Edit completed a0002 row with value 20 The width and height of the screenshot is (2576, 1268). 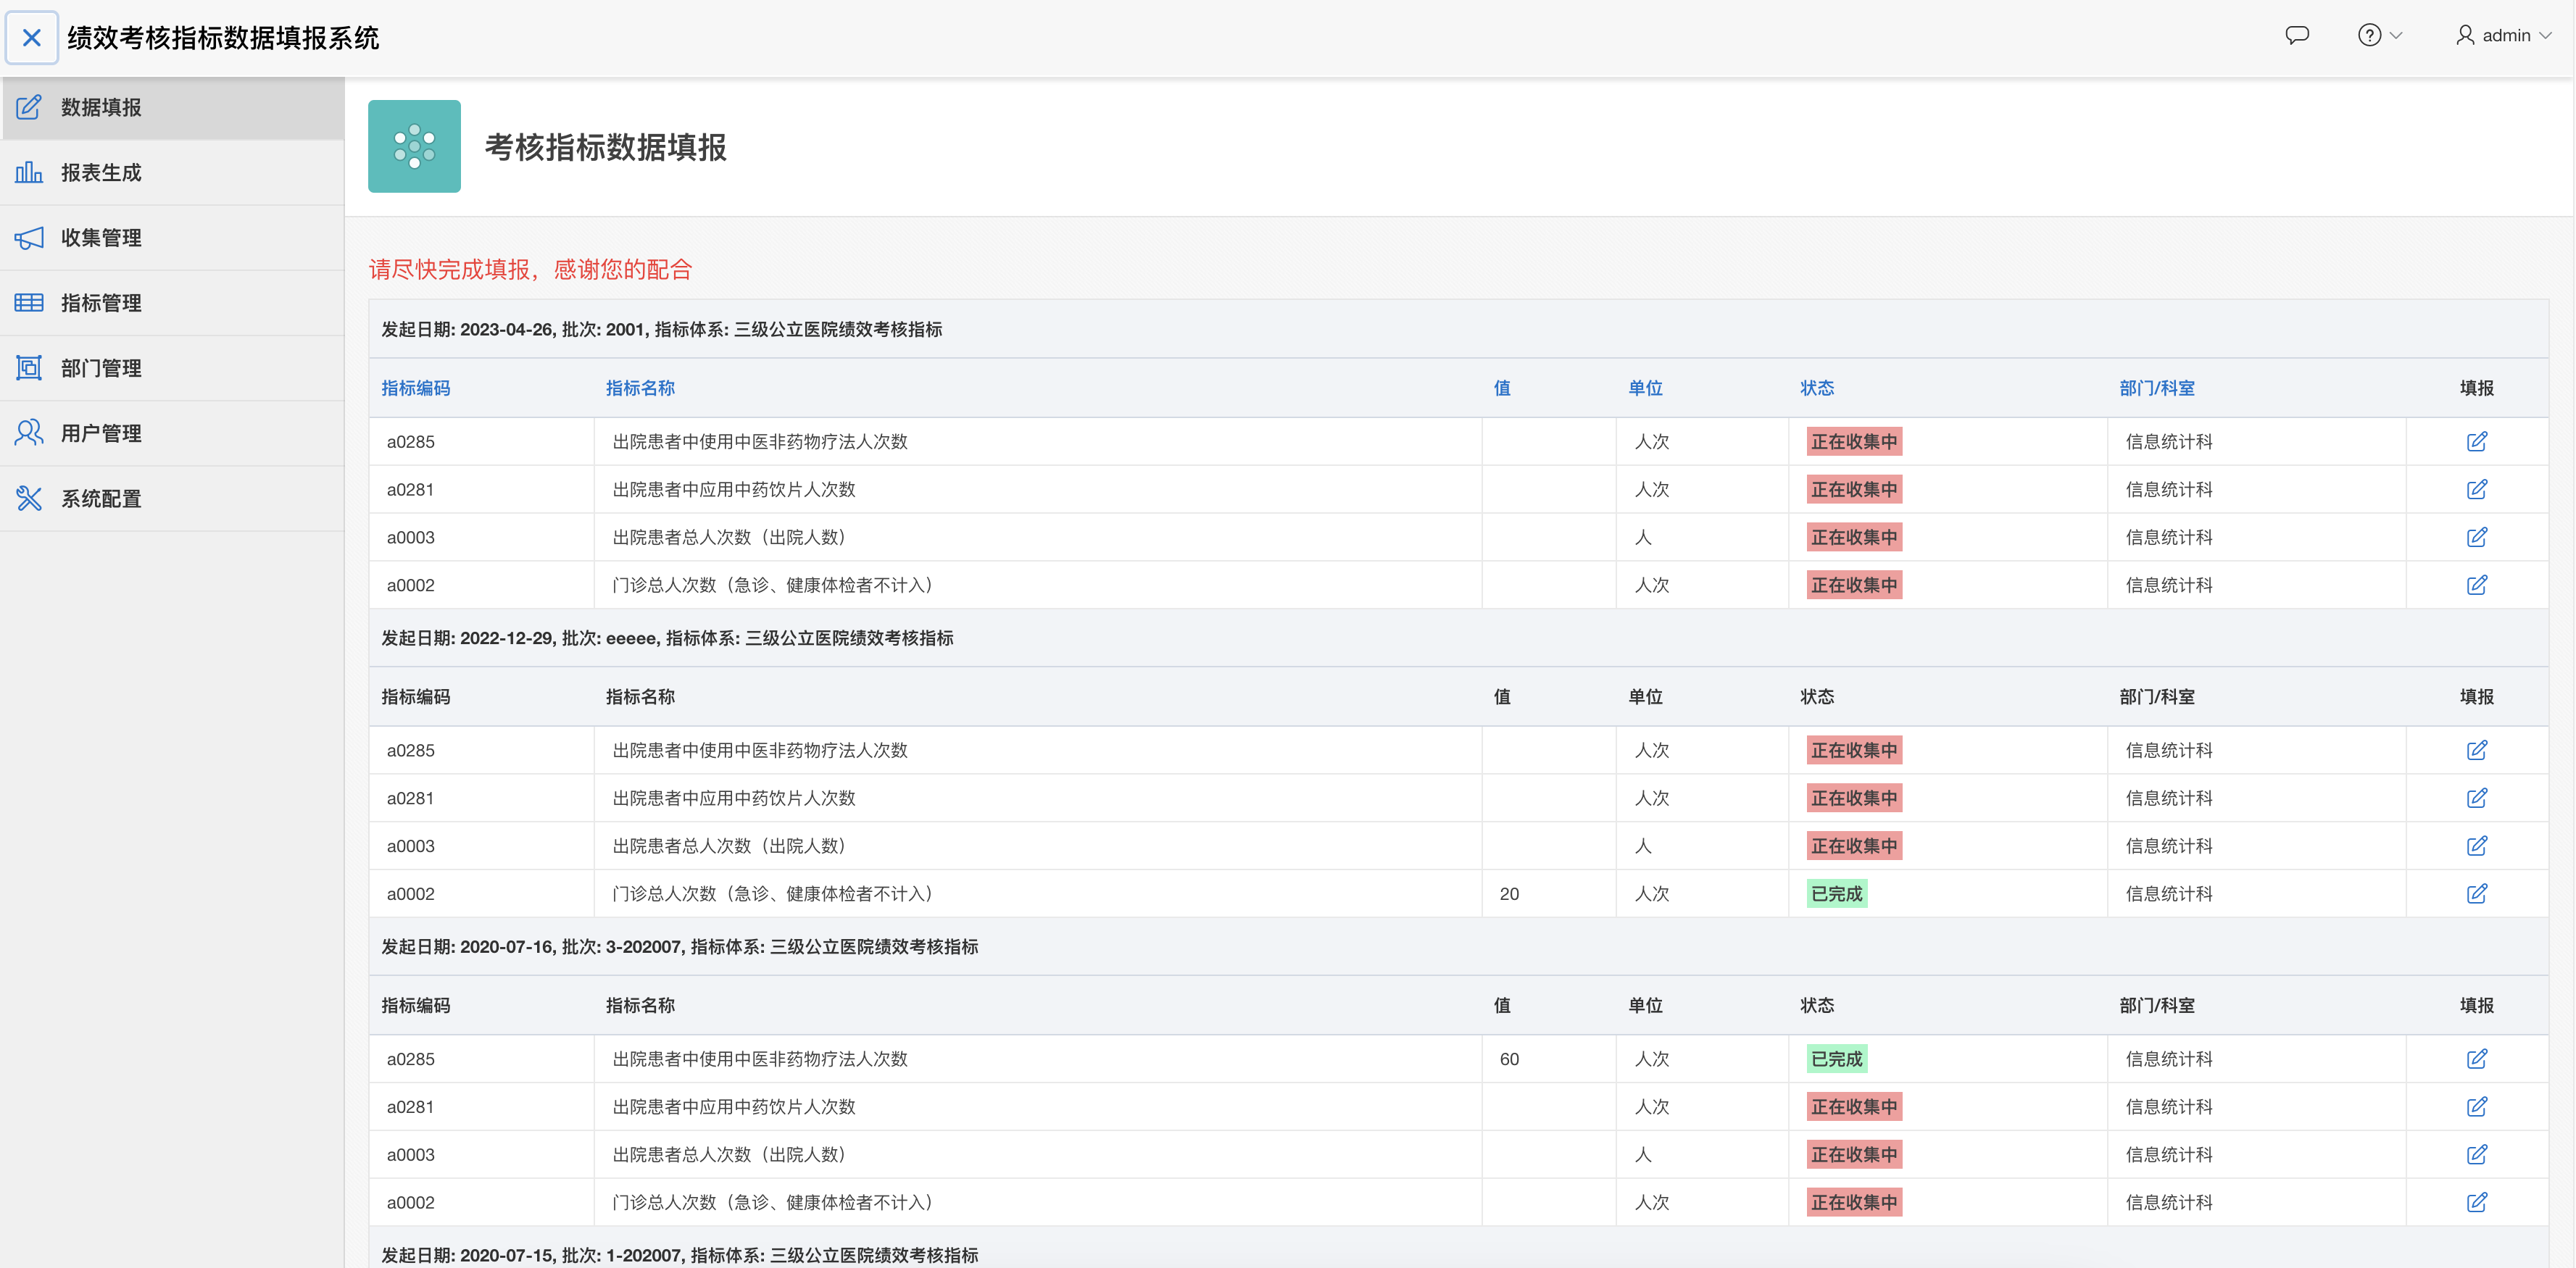[x=2476, y=894]
